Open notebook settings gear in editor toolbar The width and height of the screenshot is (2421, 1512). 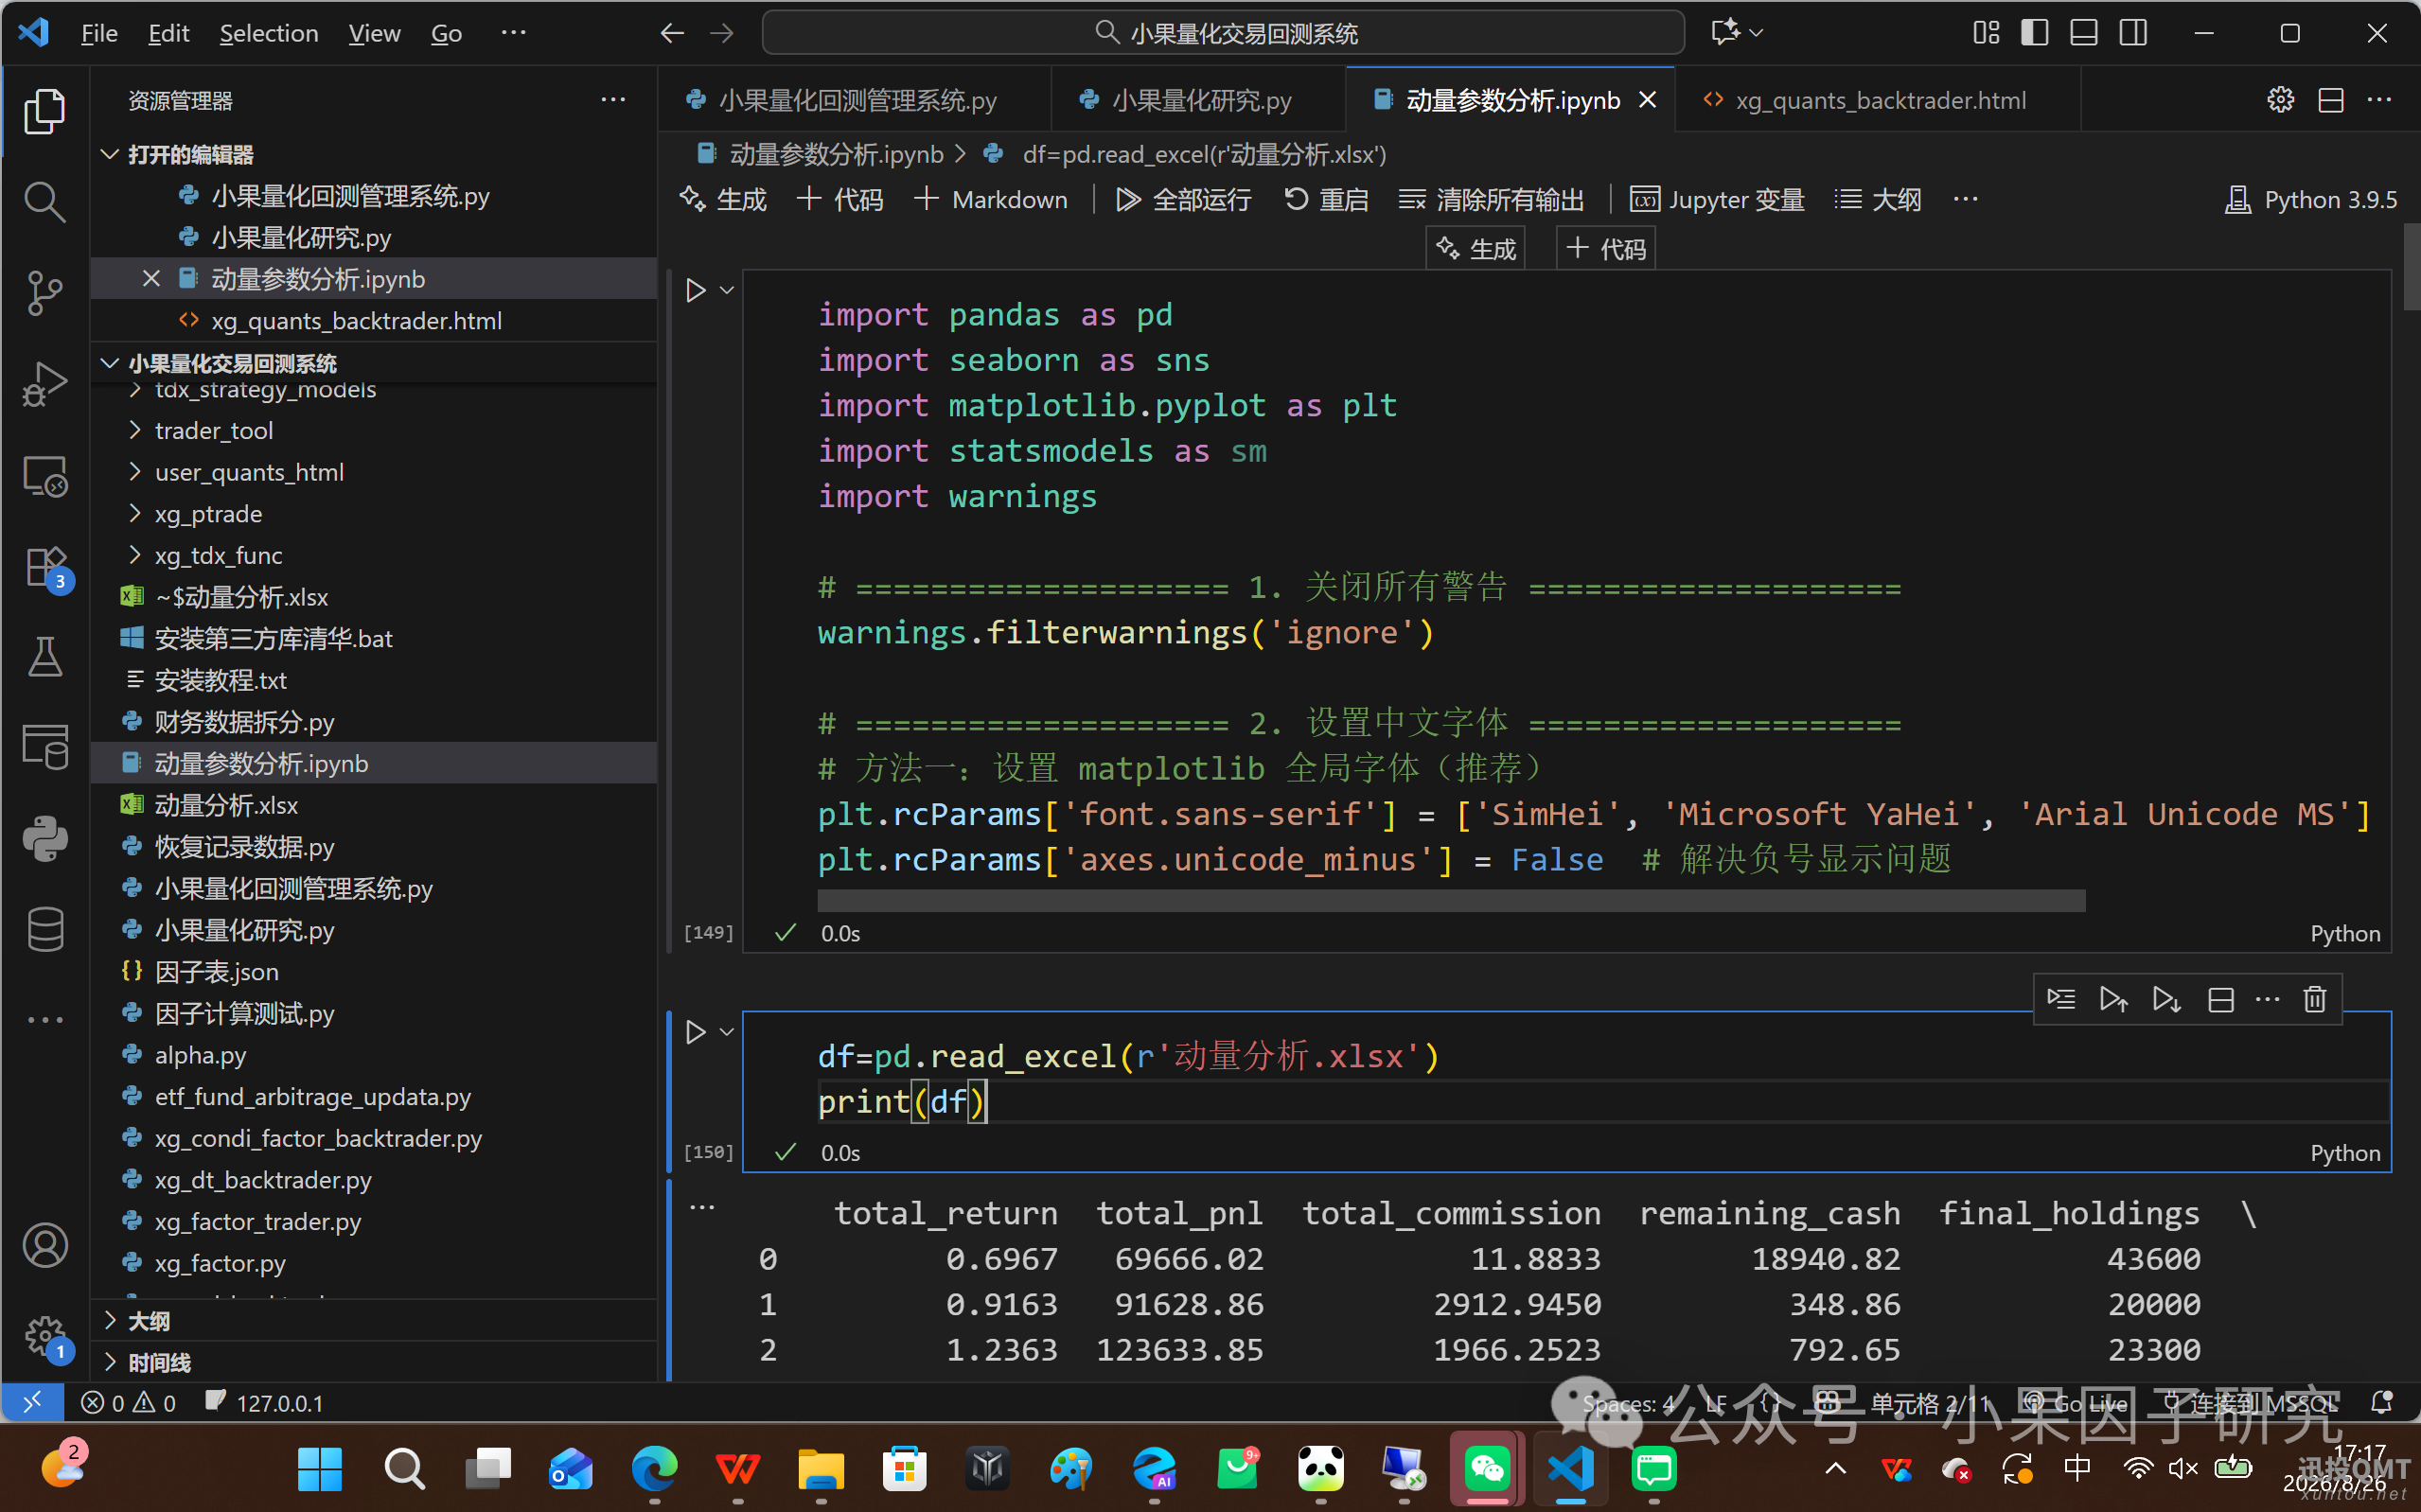point(2280,100)
